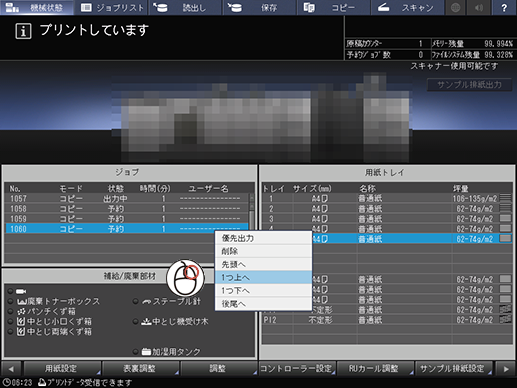Open help with the question mark icon
Screen dimensions: 517x388
point(504,7)
